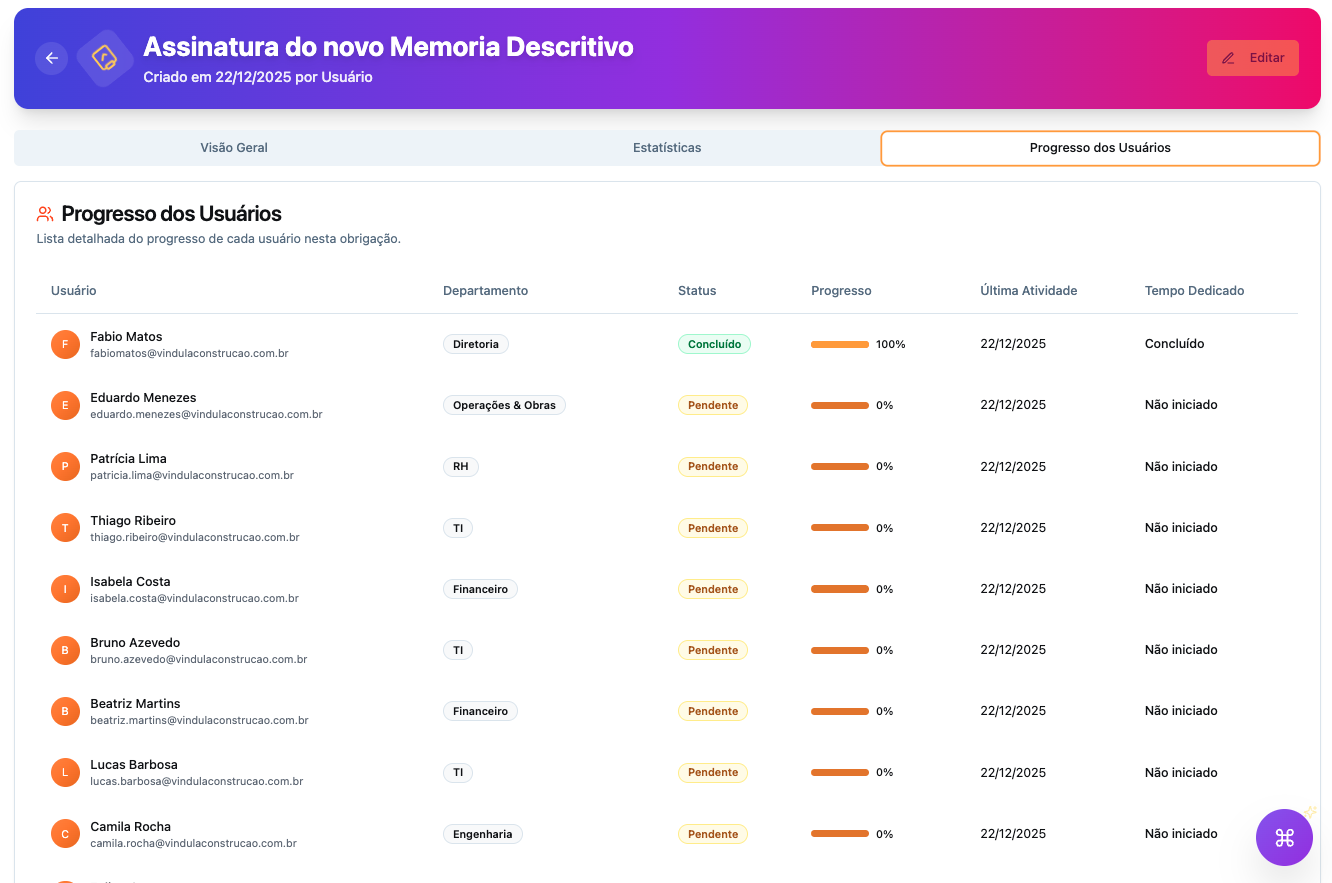The image size is (1332, 883).
Task: Select Fabio Matos avatar circle
Action: point(65,344)
